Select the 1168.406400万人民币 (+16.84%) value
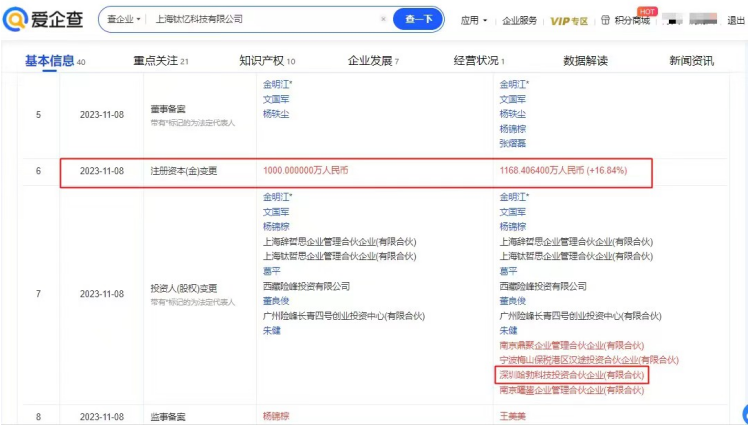 click(x=563, y=170)
